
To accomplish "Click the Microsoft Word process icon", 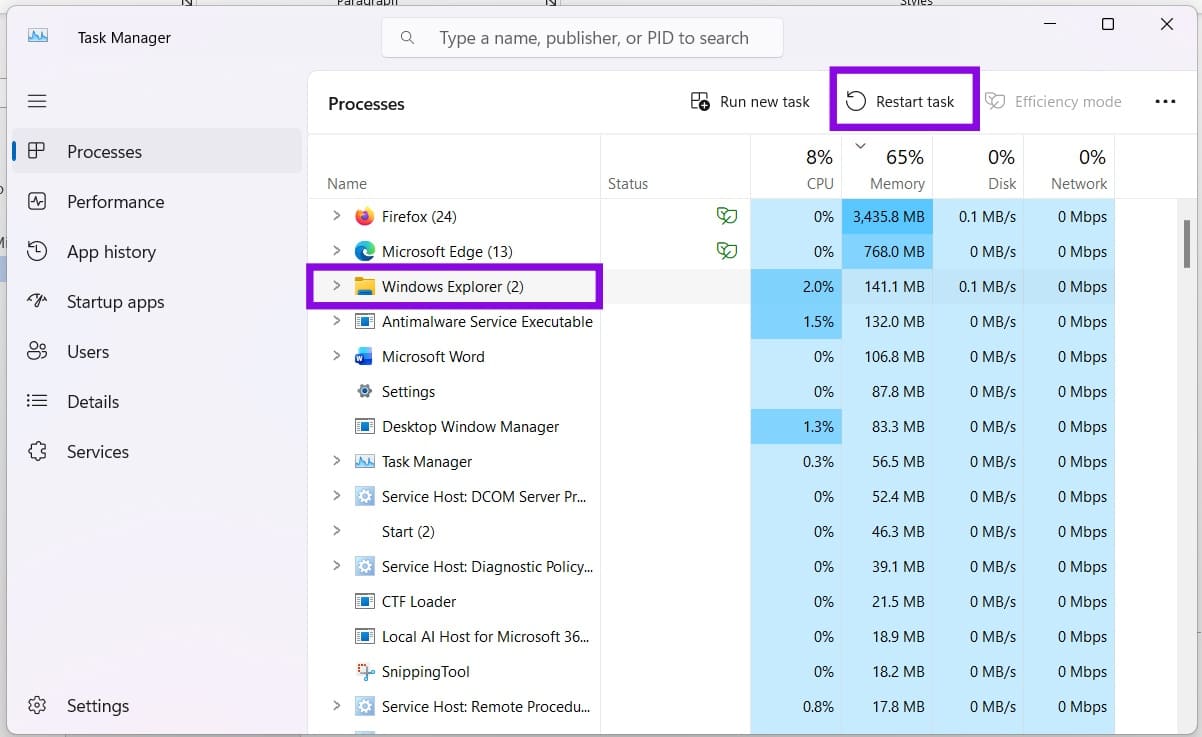I will click(364, 356).
